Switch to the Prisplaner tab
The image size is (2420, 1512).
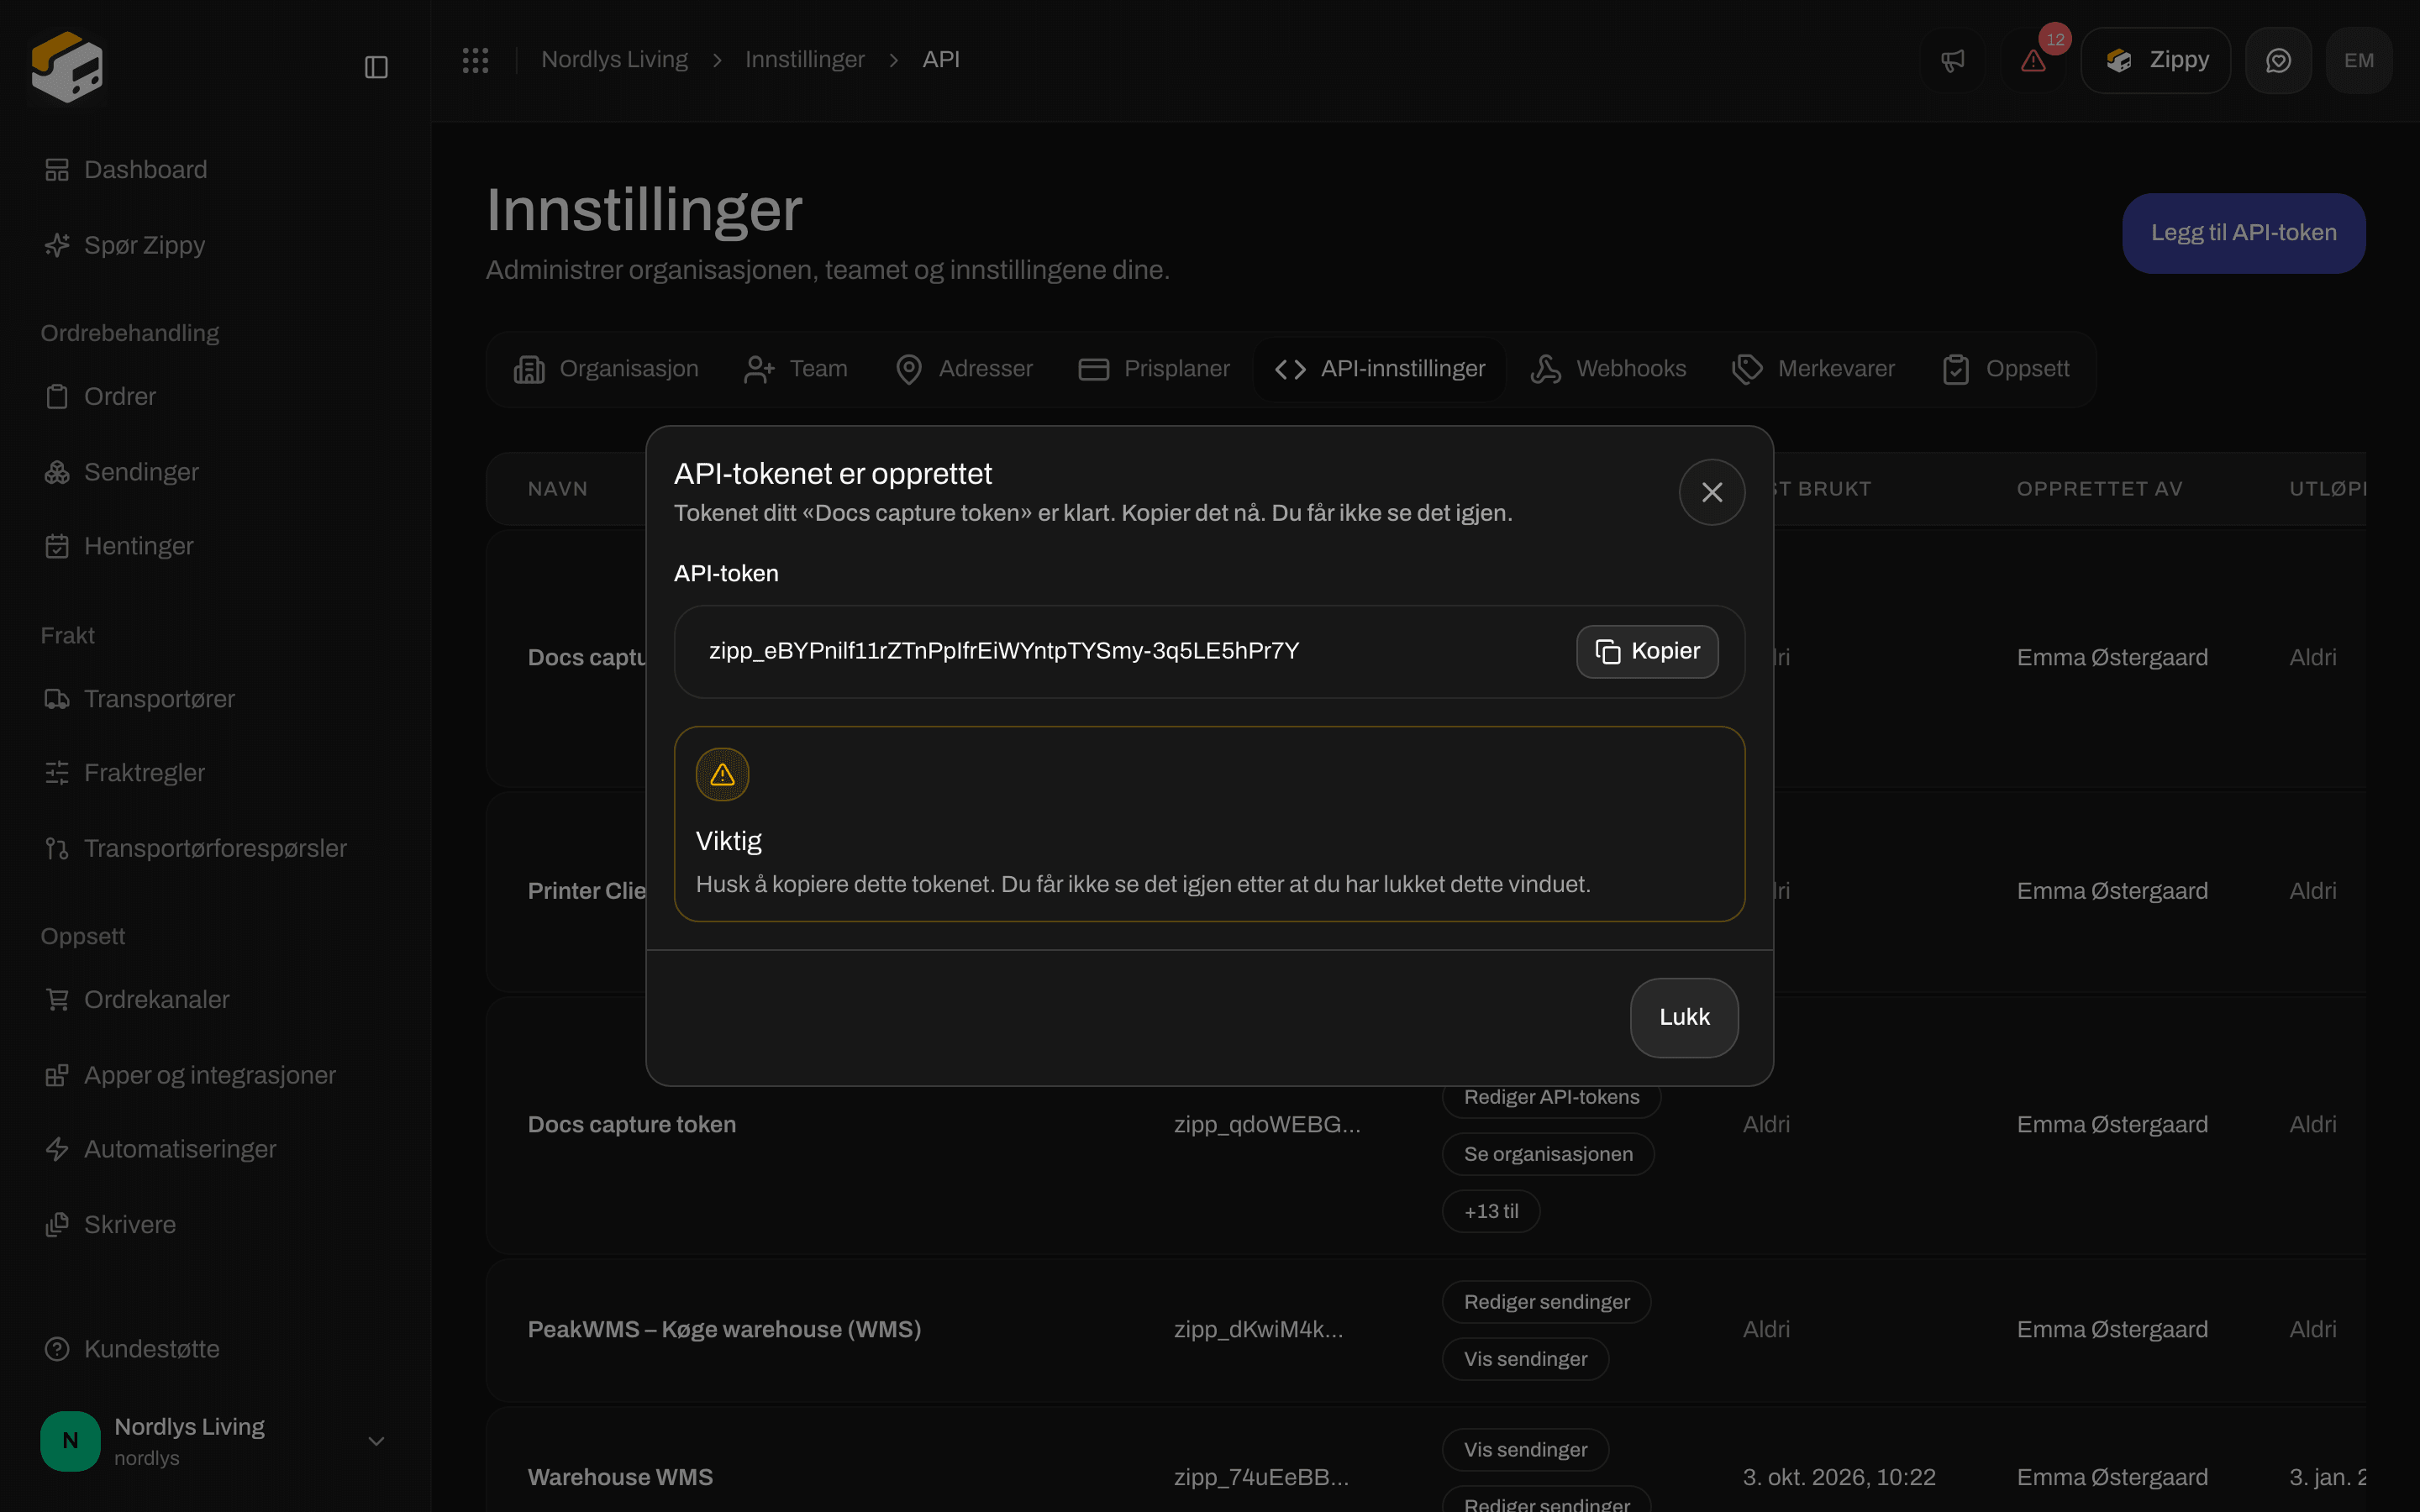pyautogui.click(x=1154, y=369)
